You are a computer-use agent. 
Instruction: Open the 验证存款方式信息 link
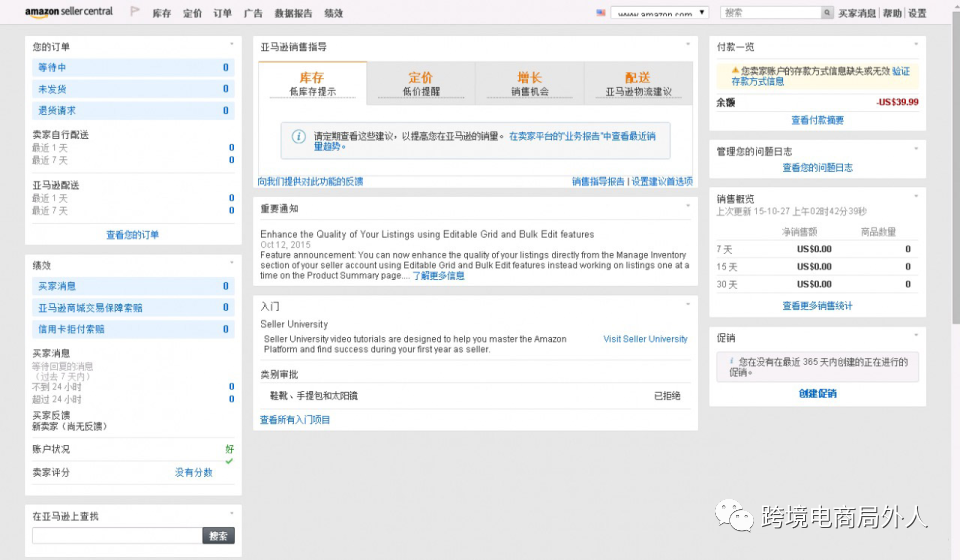click(x=820, y=76)
